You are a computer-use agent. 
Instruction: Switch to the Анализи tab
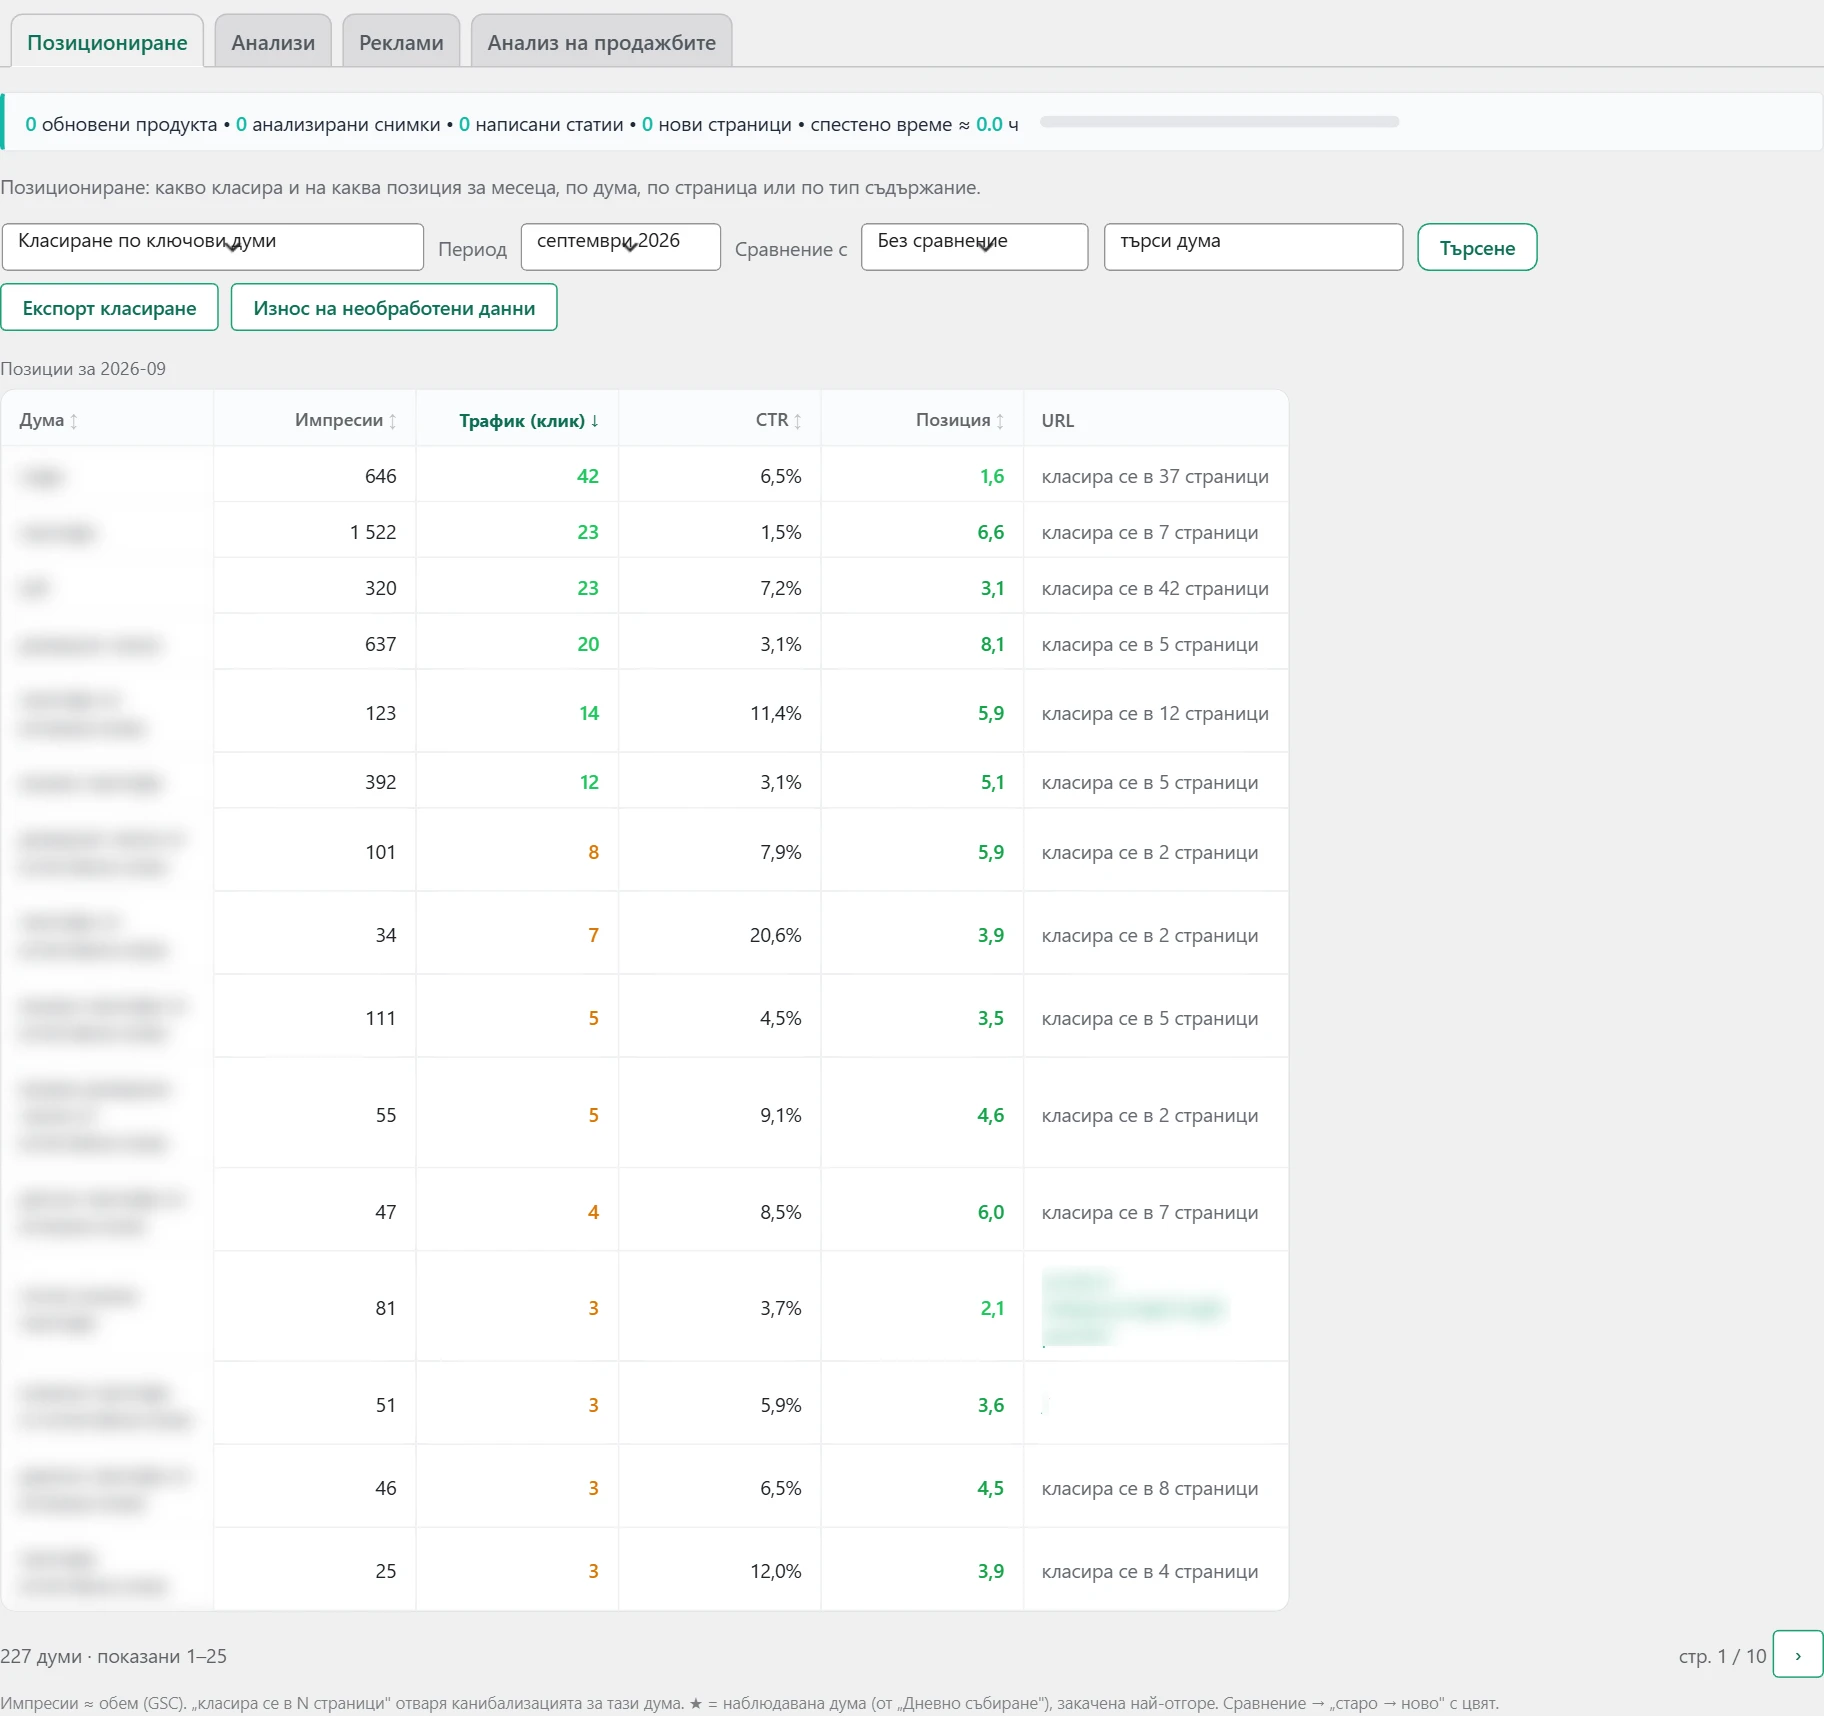coord(273,42)
